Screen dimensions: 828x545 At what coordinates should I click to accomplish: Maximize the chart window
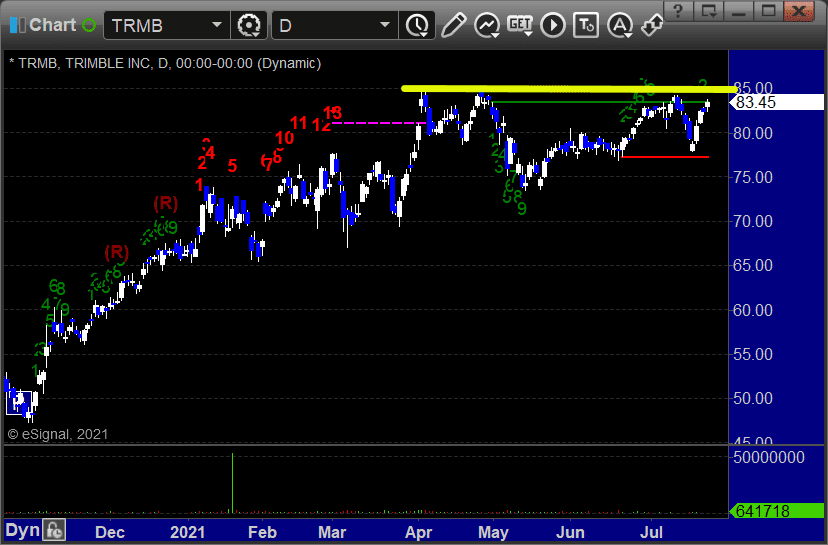point(768,11)
